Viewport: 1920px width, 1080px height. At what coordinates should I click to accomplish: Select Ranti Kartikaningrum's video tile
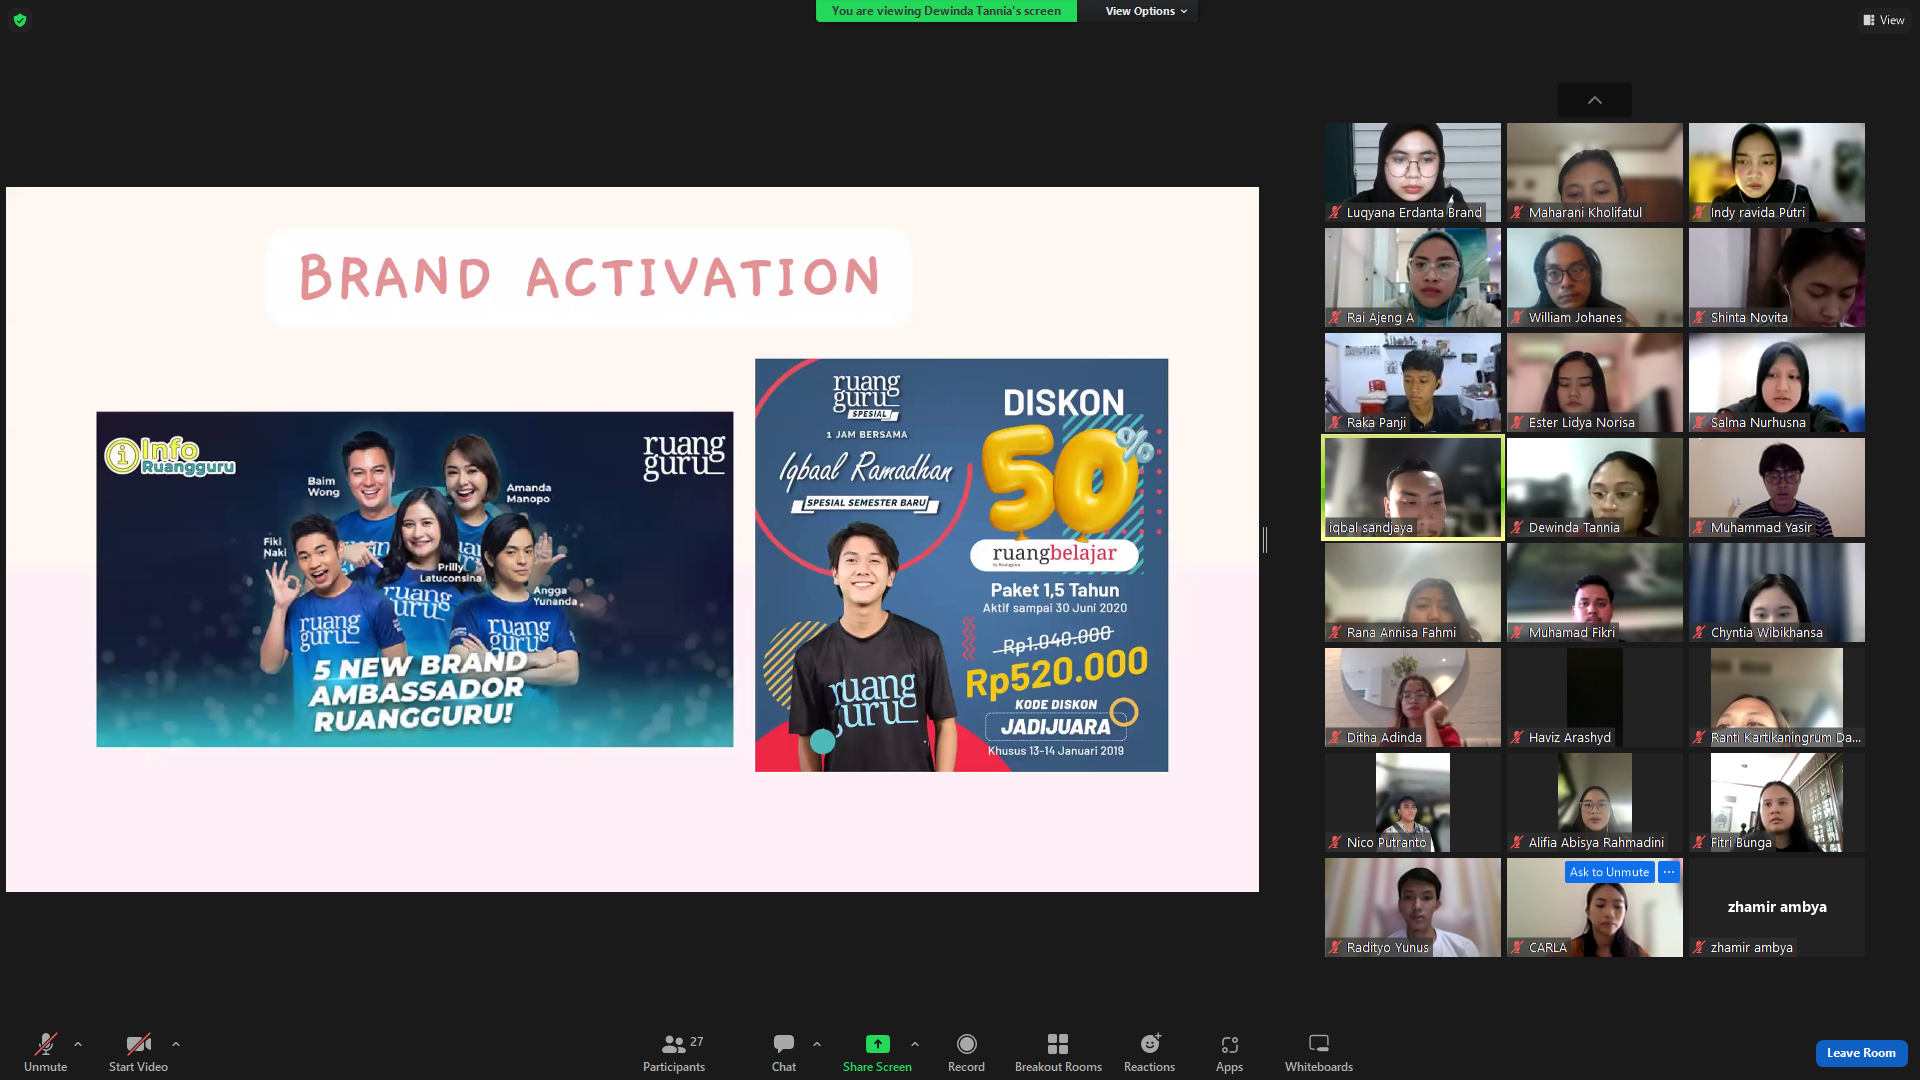click(x=1777, y=697)
